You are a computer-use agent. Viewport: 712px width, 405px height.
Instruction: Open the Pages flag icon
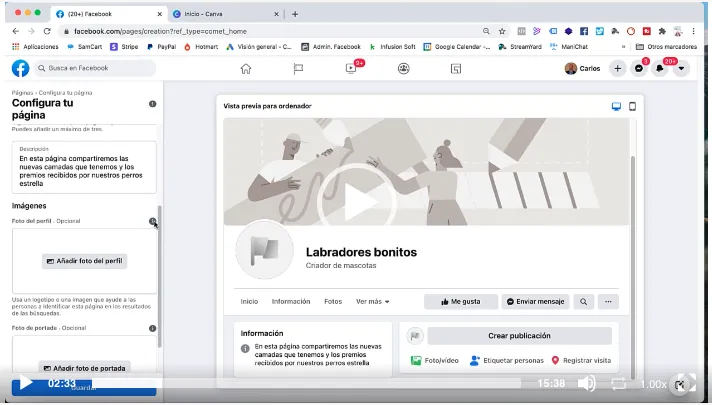298,69
